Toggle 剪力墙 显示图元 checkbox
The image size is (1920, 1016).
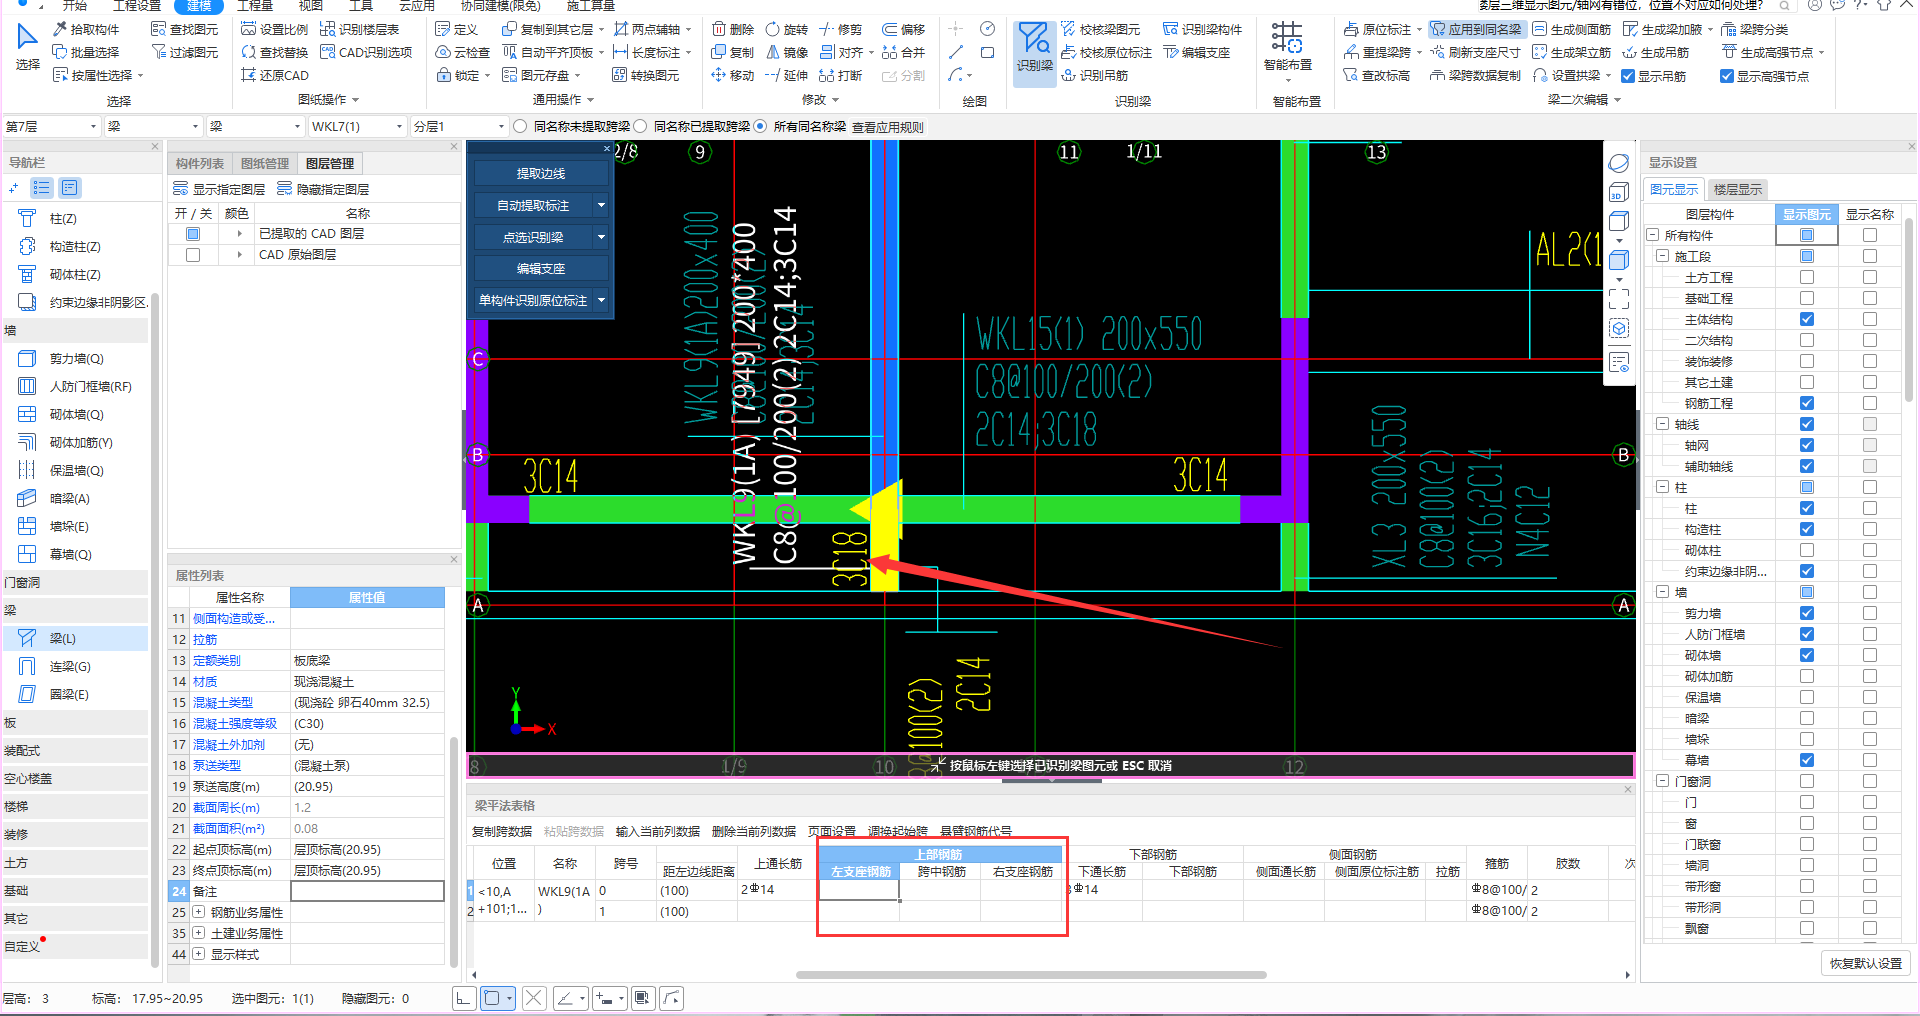(1806, 613)
